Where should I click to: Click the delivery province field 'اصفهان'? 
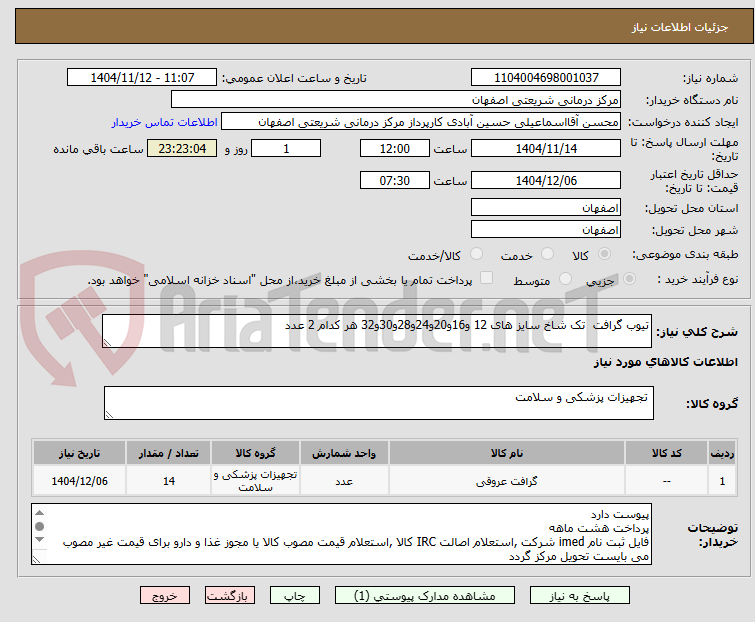click(546, 207)
